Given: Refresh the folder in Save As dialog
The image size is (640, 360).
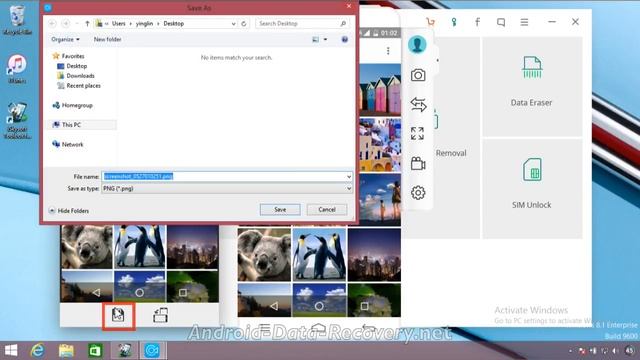Looking at the screenshot, I should coord(244,24).
